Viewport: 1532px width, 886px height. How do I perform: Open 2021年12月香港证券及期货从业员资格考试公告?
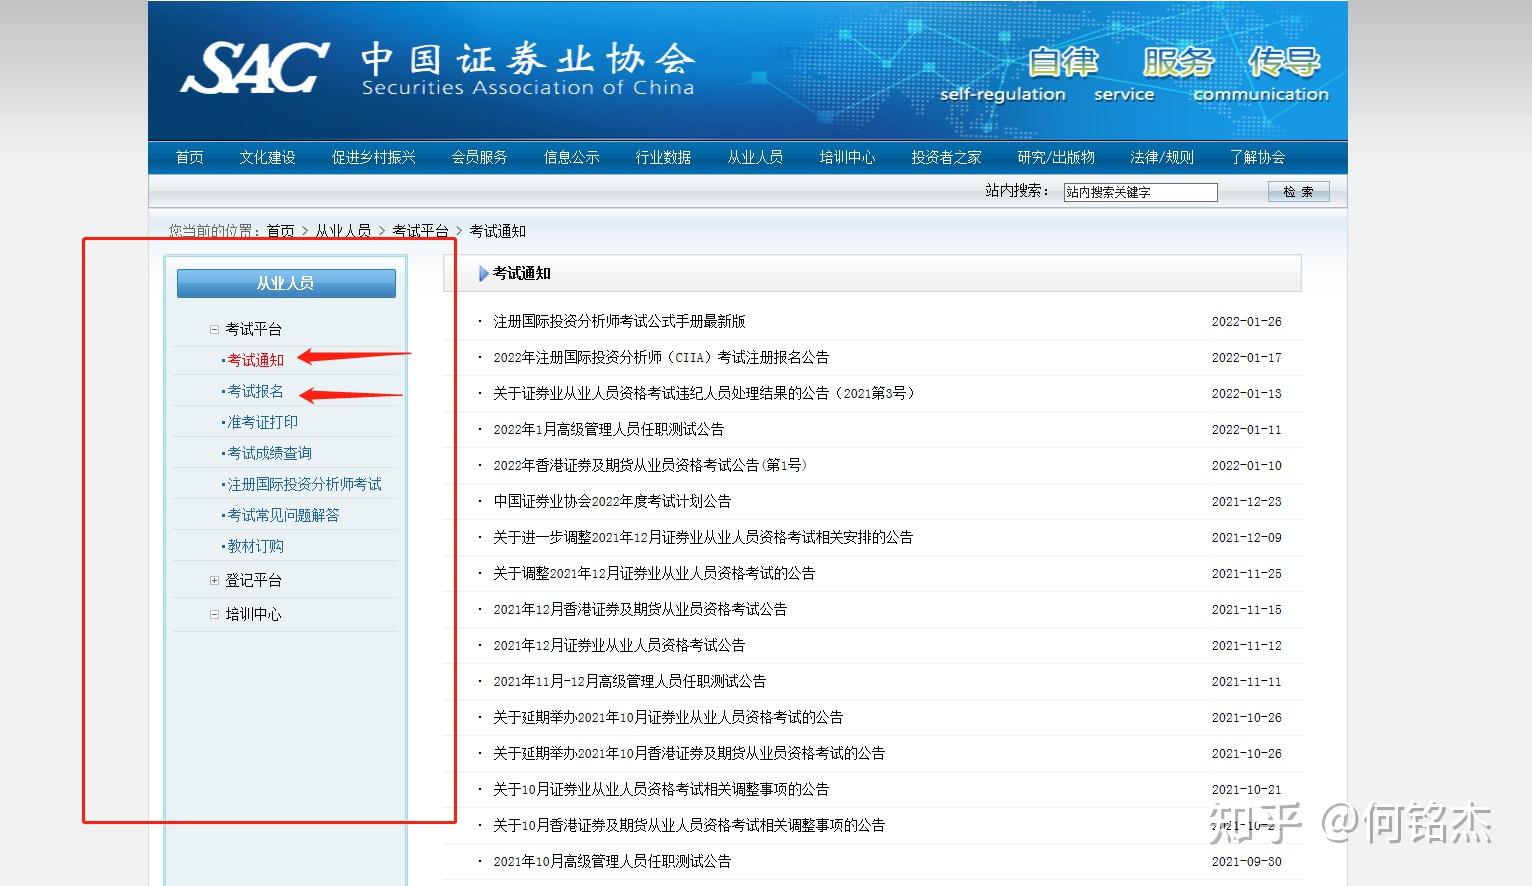640,609
